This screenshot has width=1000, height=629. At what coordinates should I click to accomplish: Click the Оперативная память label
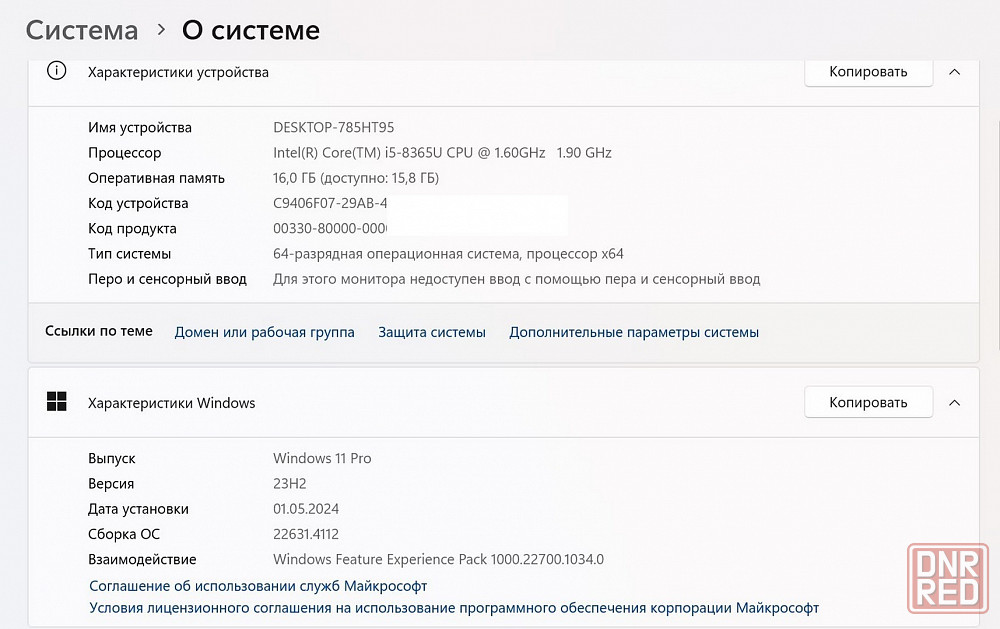(x=156, y=178)
